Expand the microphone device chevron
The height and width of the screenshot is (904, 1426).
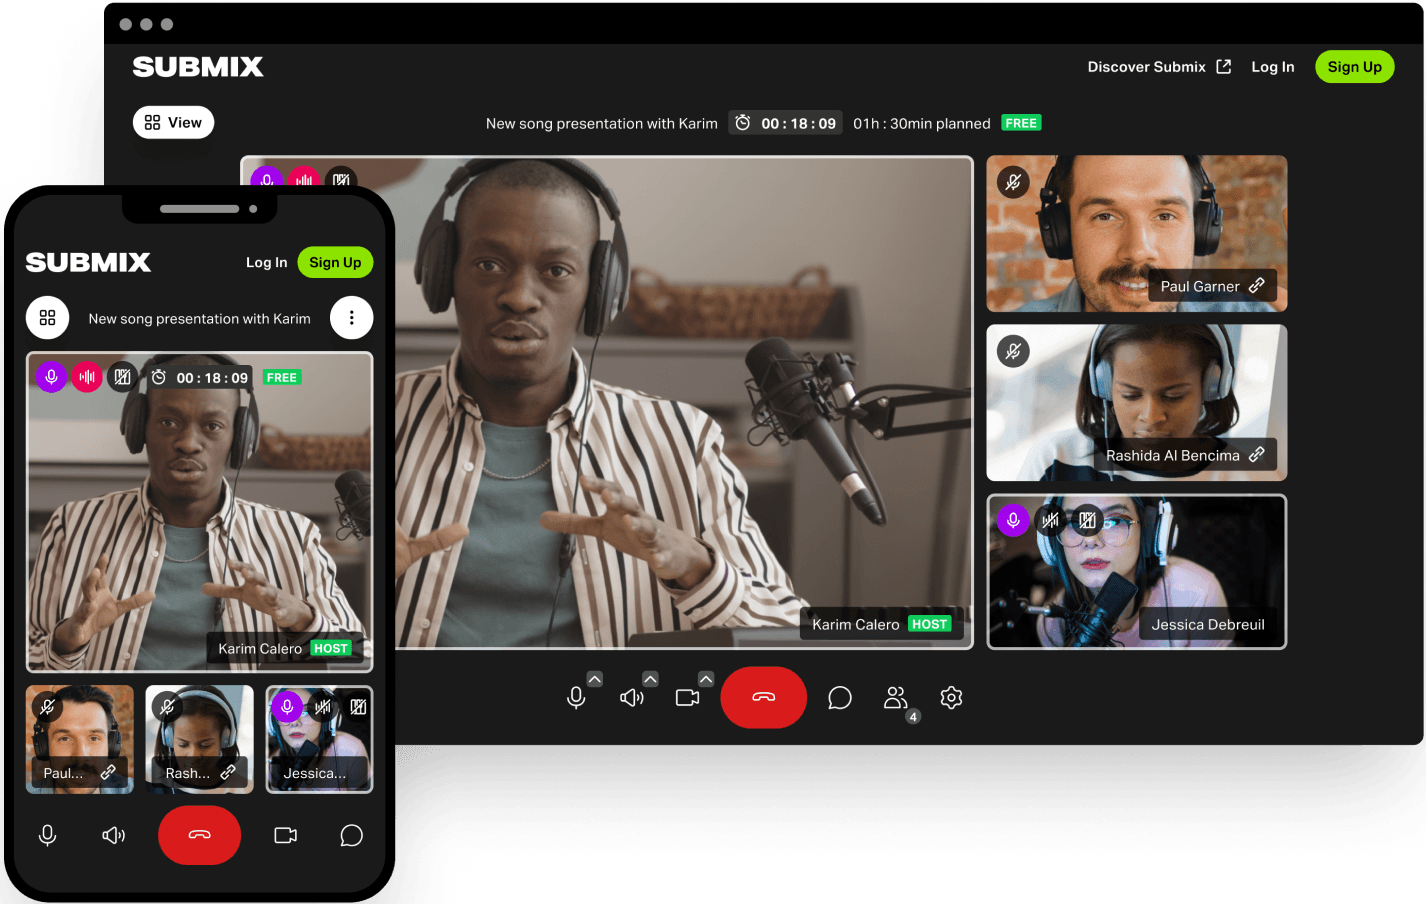(595, 678)
